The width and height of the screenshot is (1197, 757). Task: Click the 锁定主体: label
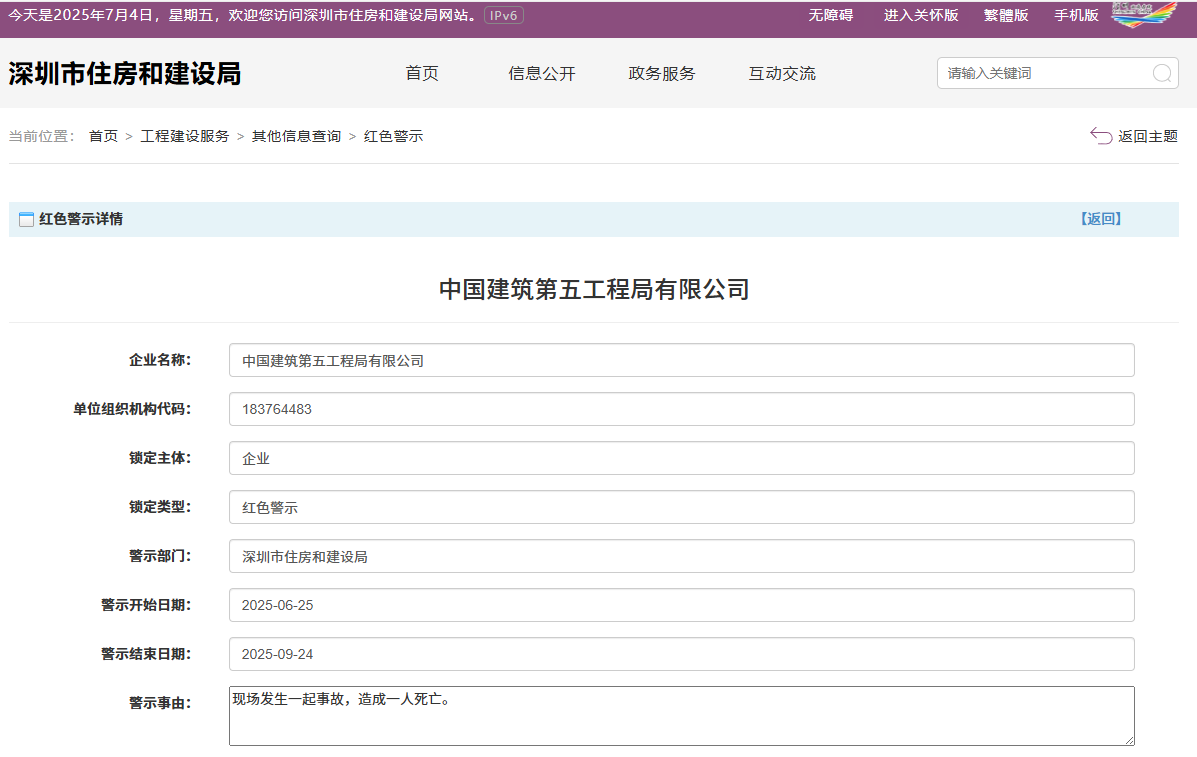160,458
